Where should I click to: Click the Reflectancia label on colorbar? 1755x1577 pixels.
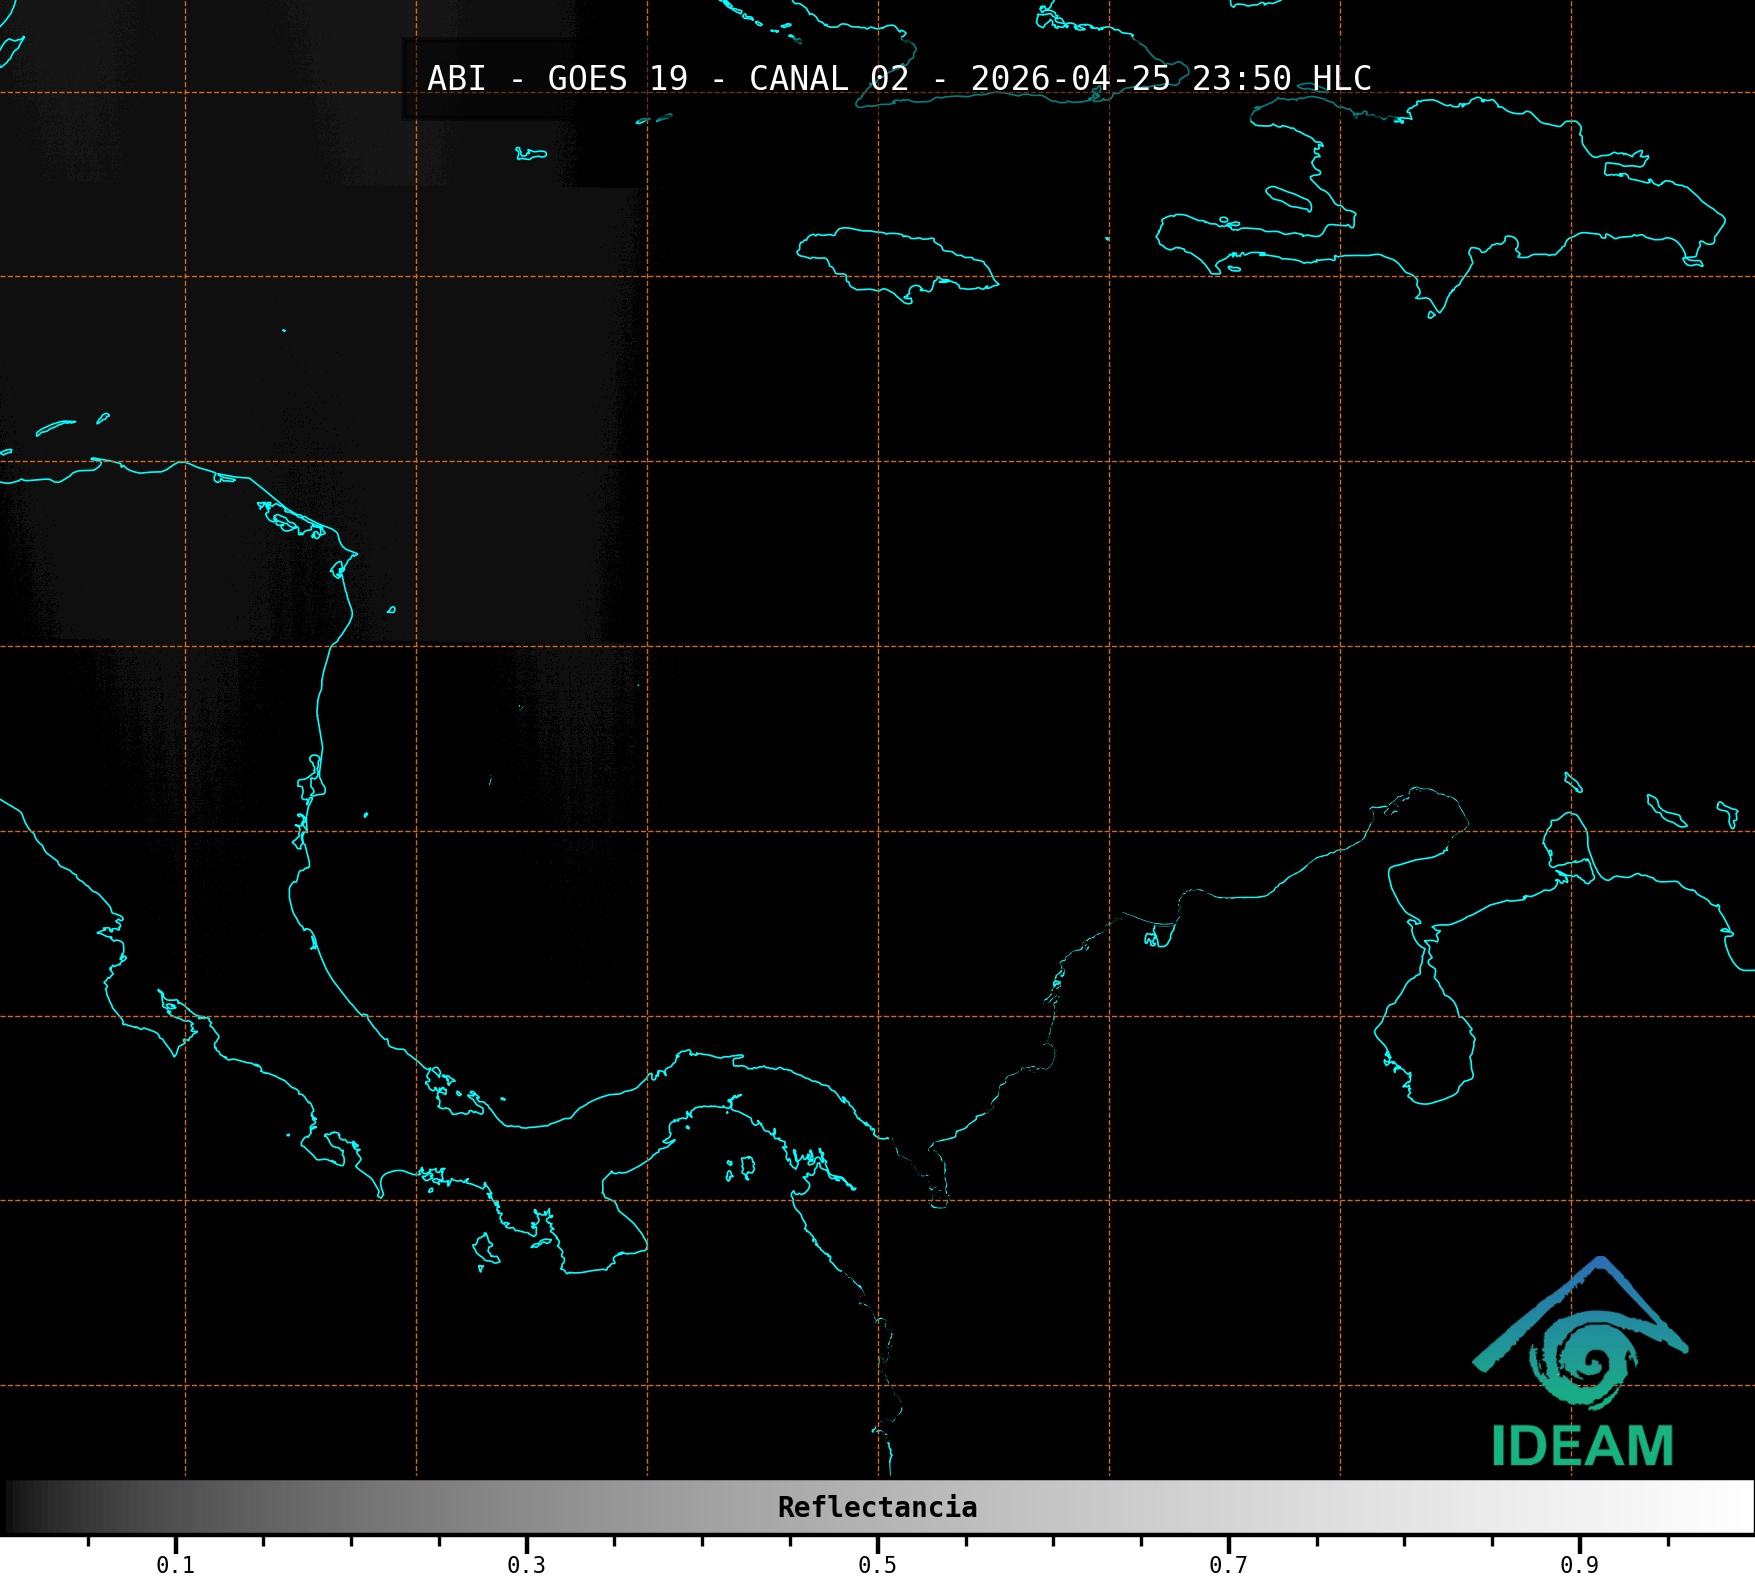tap(877, 1507)
